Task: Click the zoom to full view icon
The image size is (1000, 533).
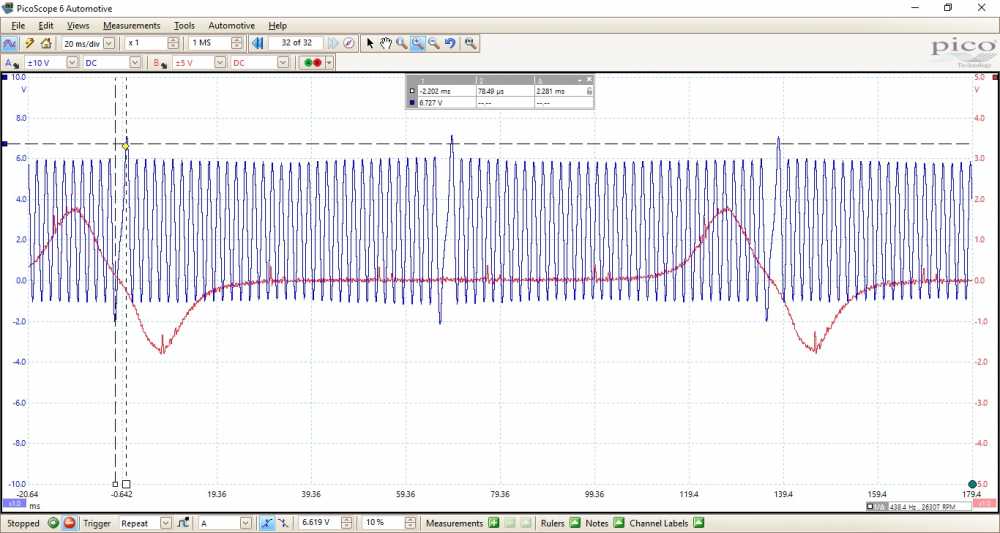Action: click(471, 43)
